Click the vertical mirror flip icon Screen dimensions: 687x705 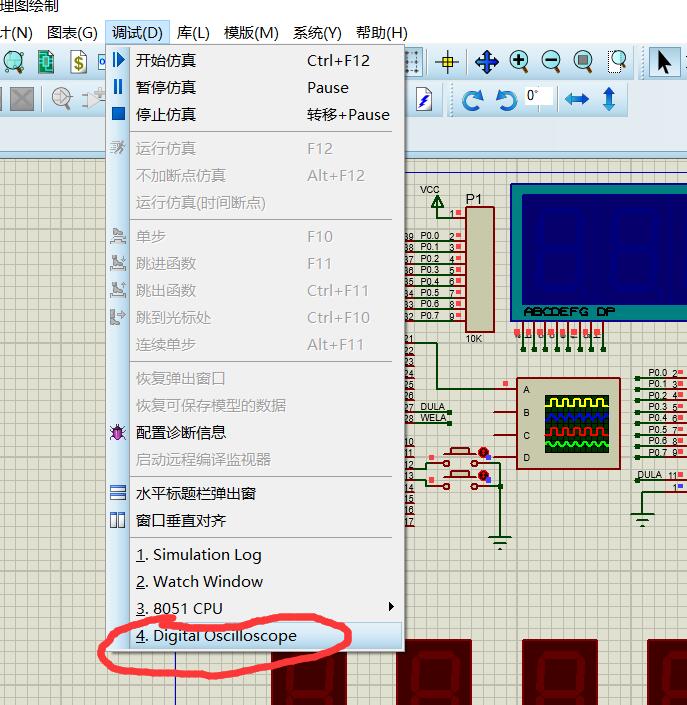point(609,99)
